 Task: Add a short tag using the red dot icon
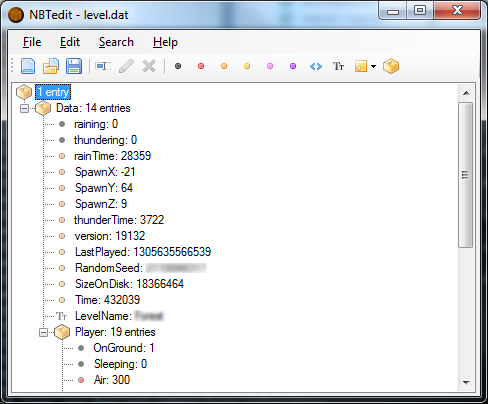pos(201,66)
